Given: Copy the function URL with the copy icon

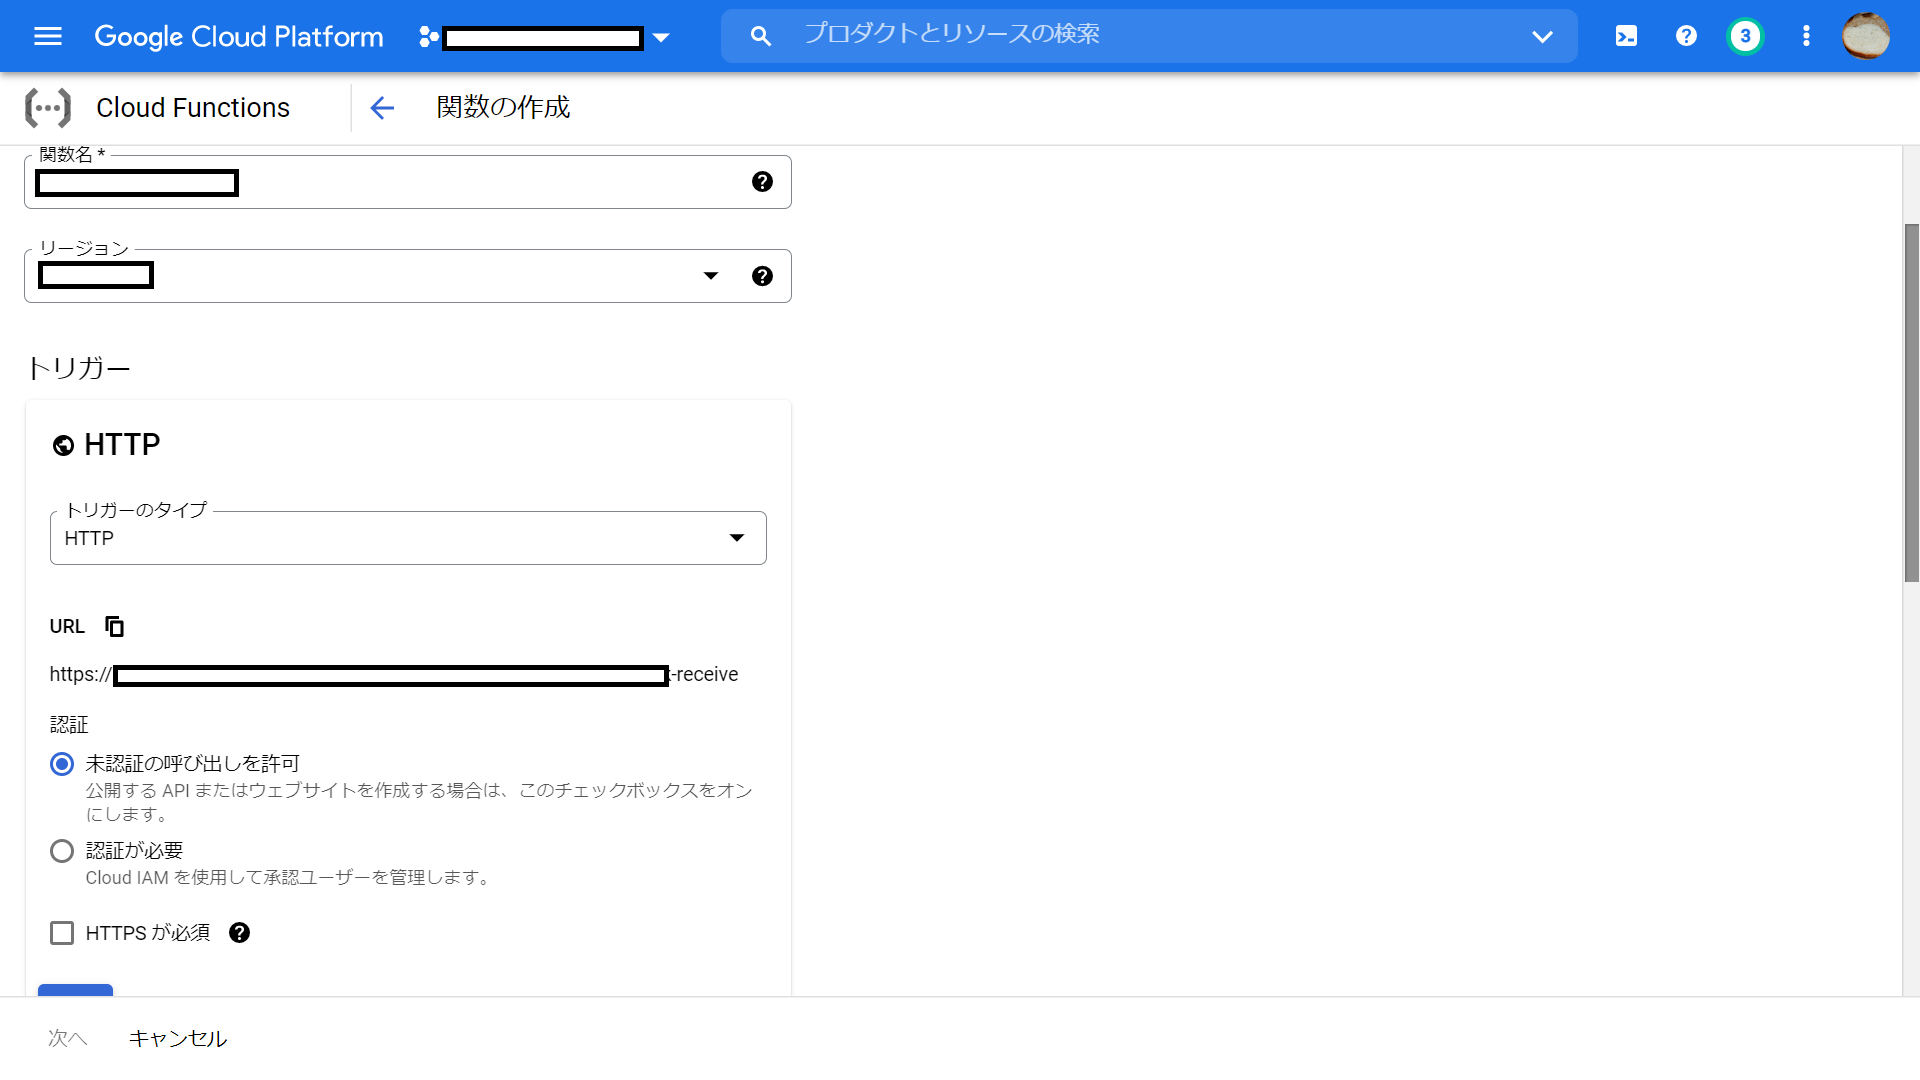Looking at the screenshot, I should [x=114, y=626].
